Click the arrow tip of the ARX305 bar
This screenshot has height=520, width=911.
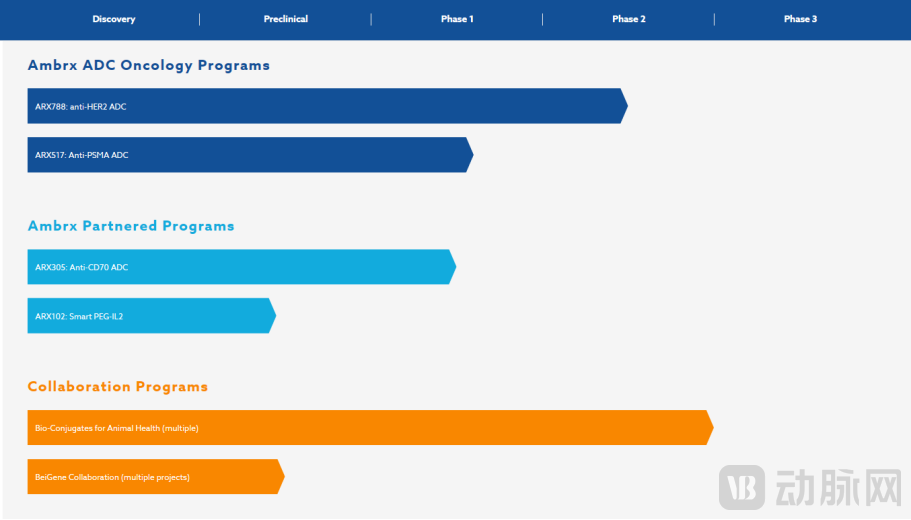452,267
